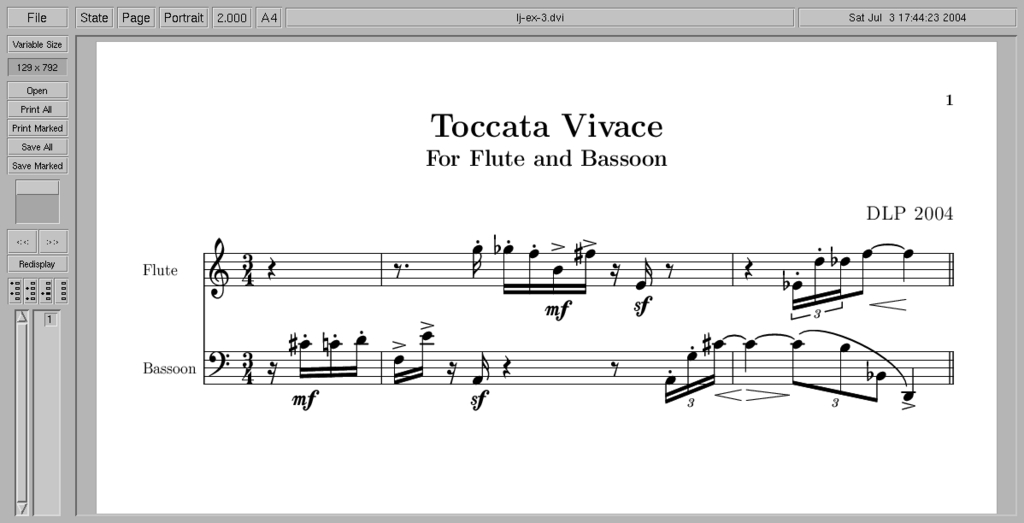1024x523 pixels.
Task: Click the mark even pages icon
Action: click(x=30, y=291)
